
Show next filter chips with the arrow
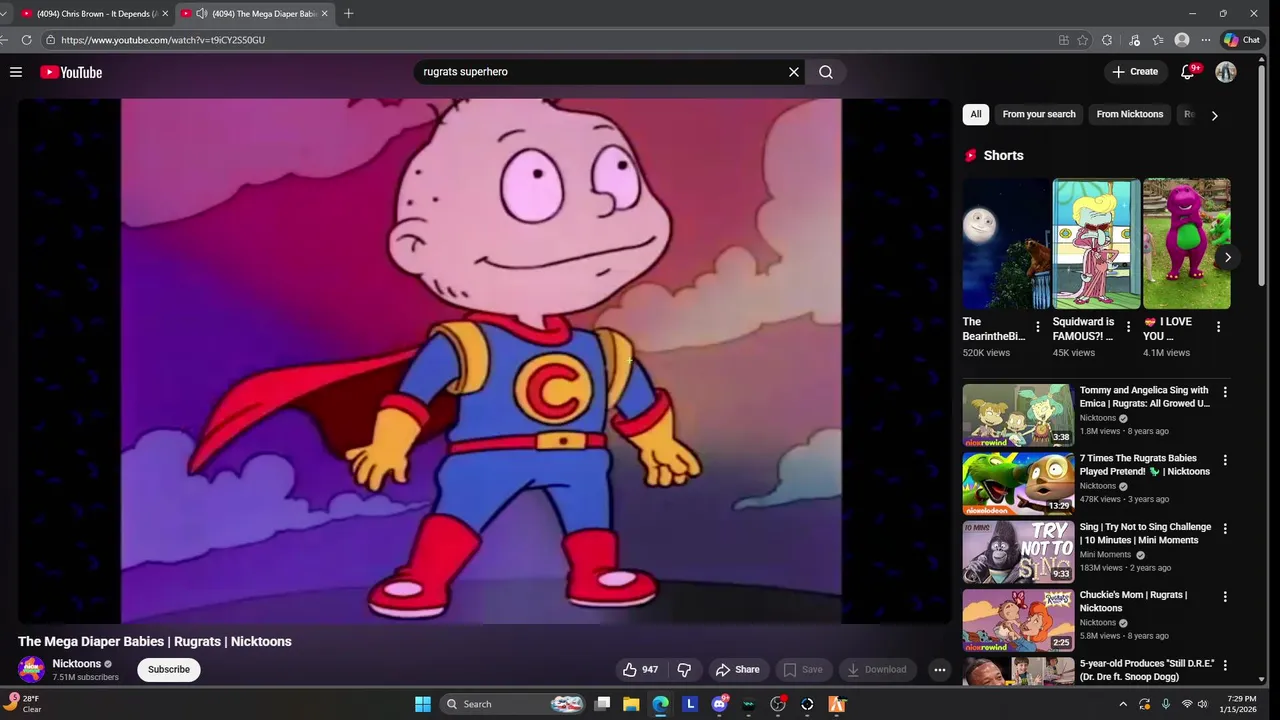tap(1214, 115)
